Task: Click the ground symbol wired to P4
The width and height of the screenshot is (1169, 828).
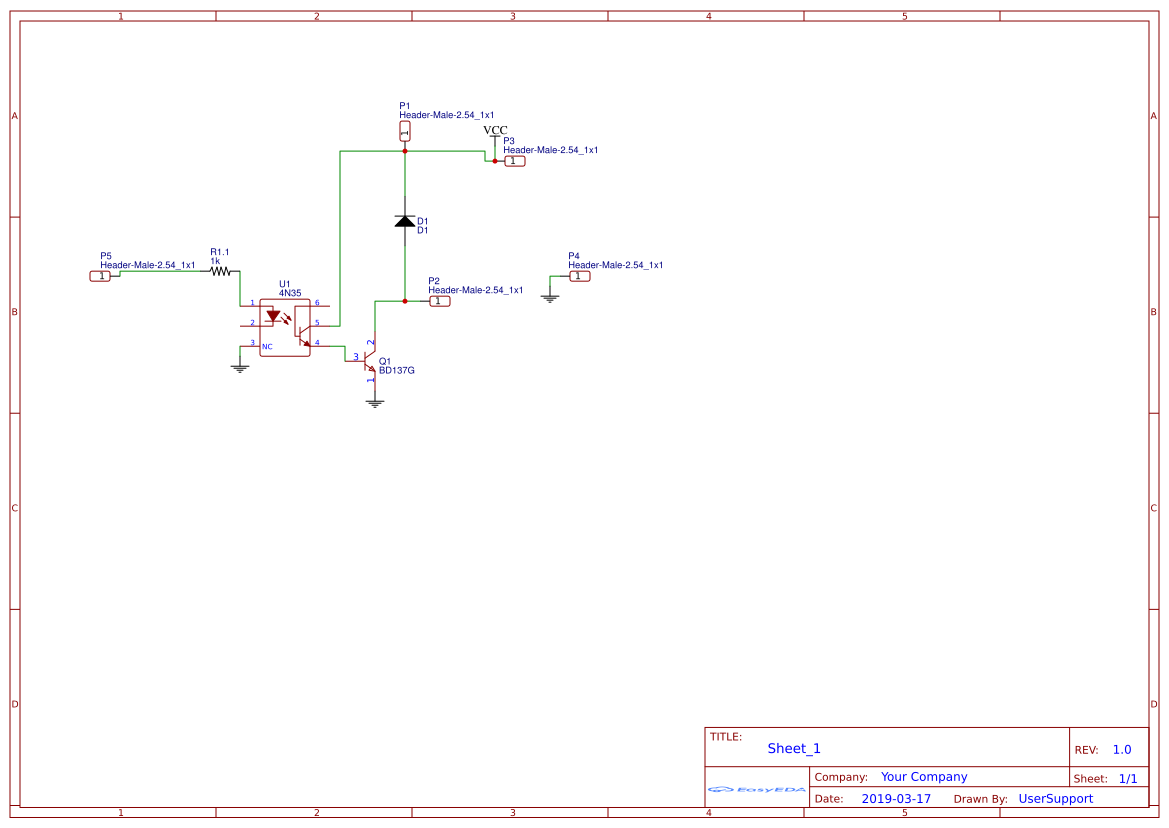Action: 550,299
